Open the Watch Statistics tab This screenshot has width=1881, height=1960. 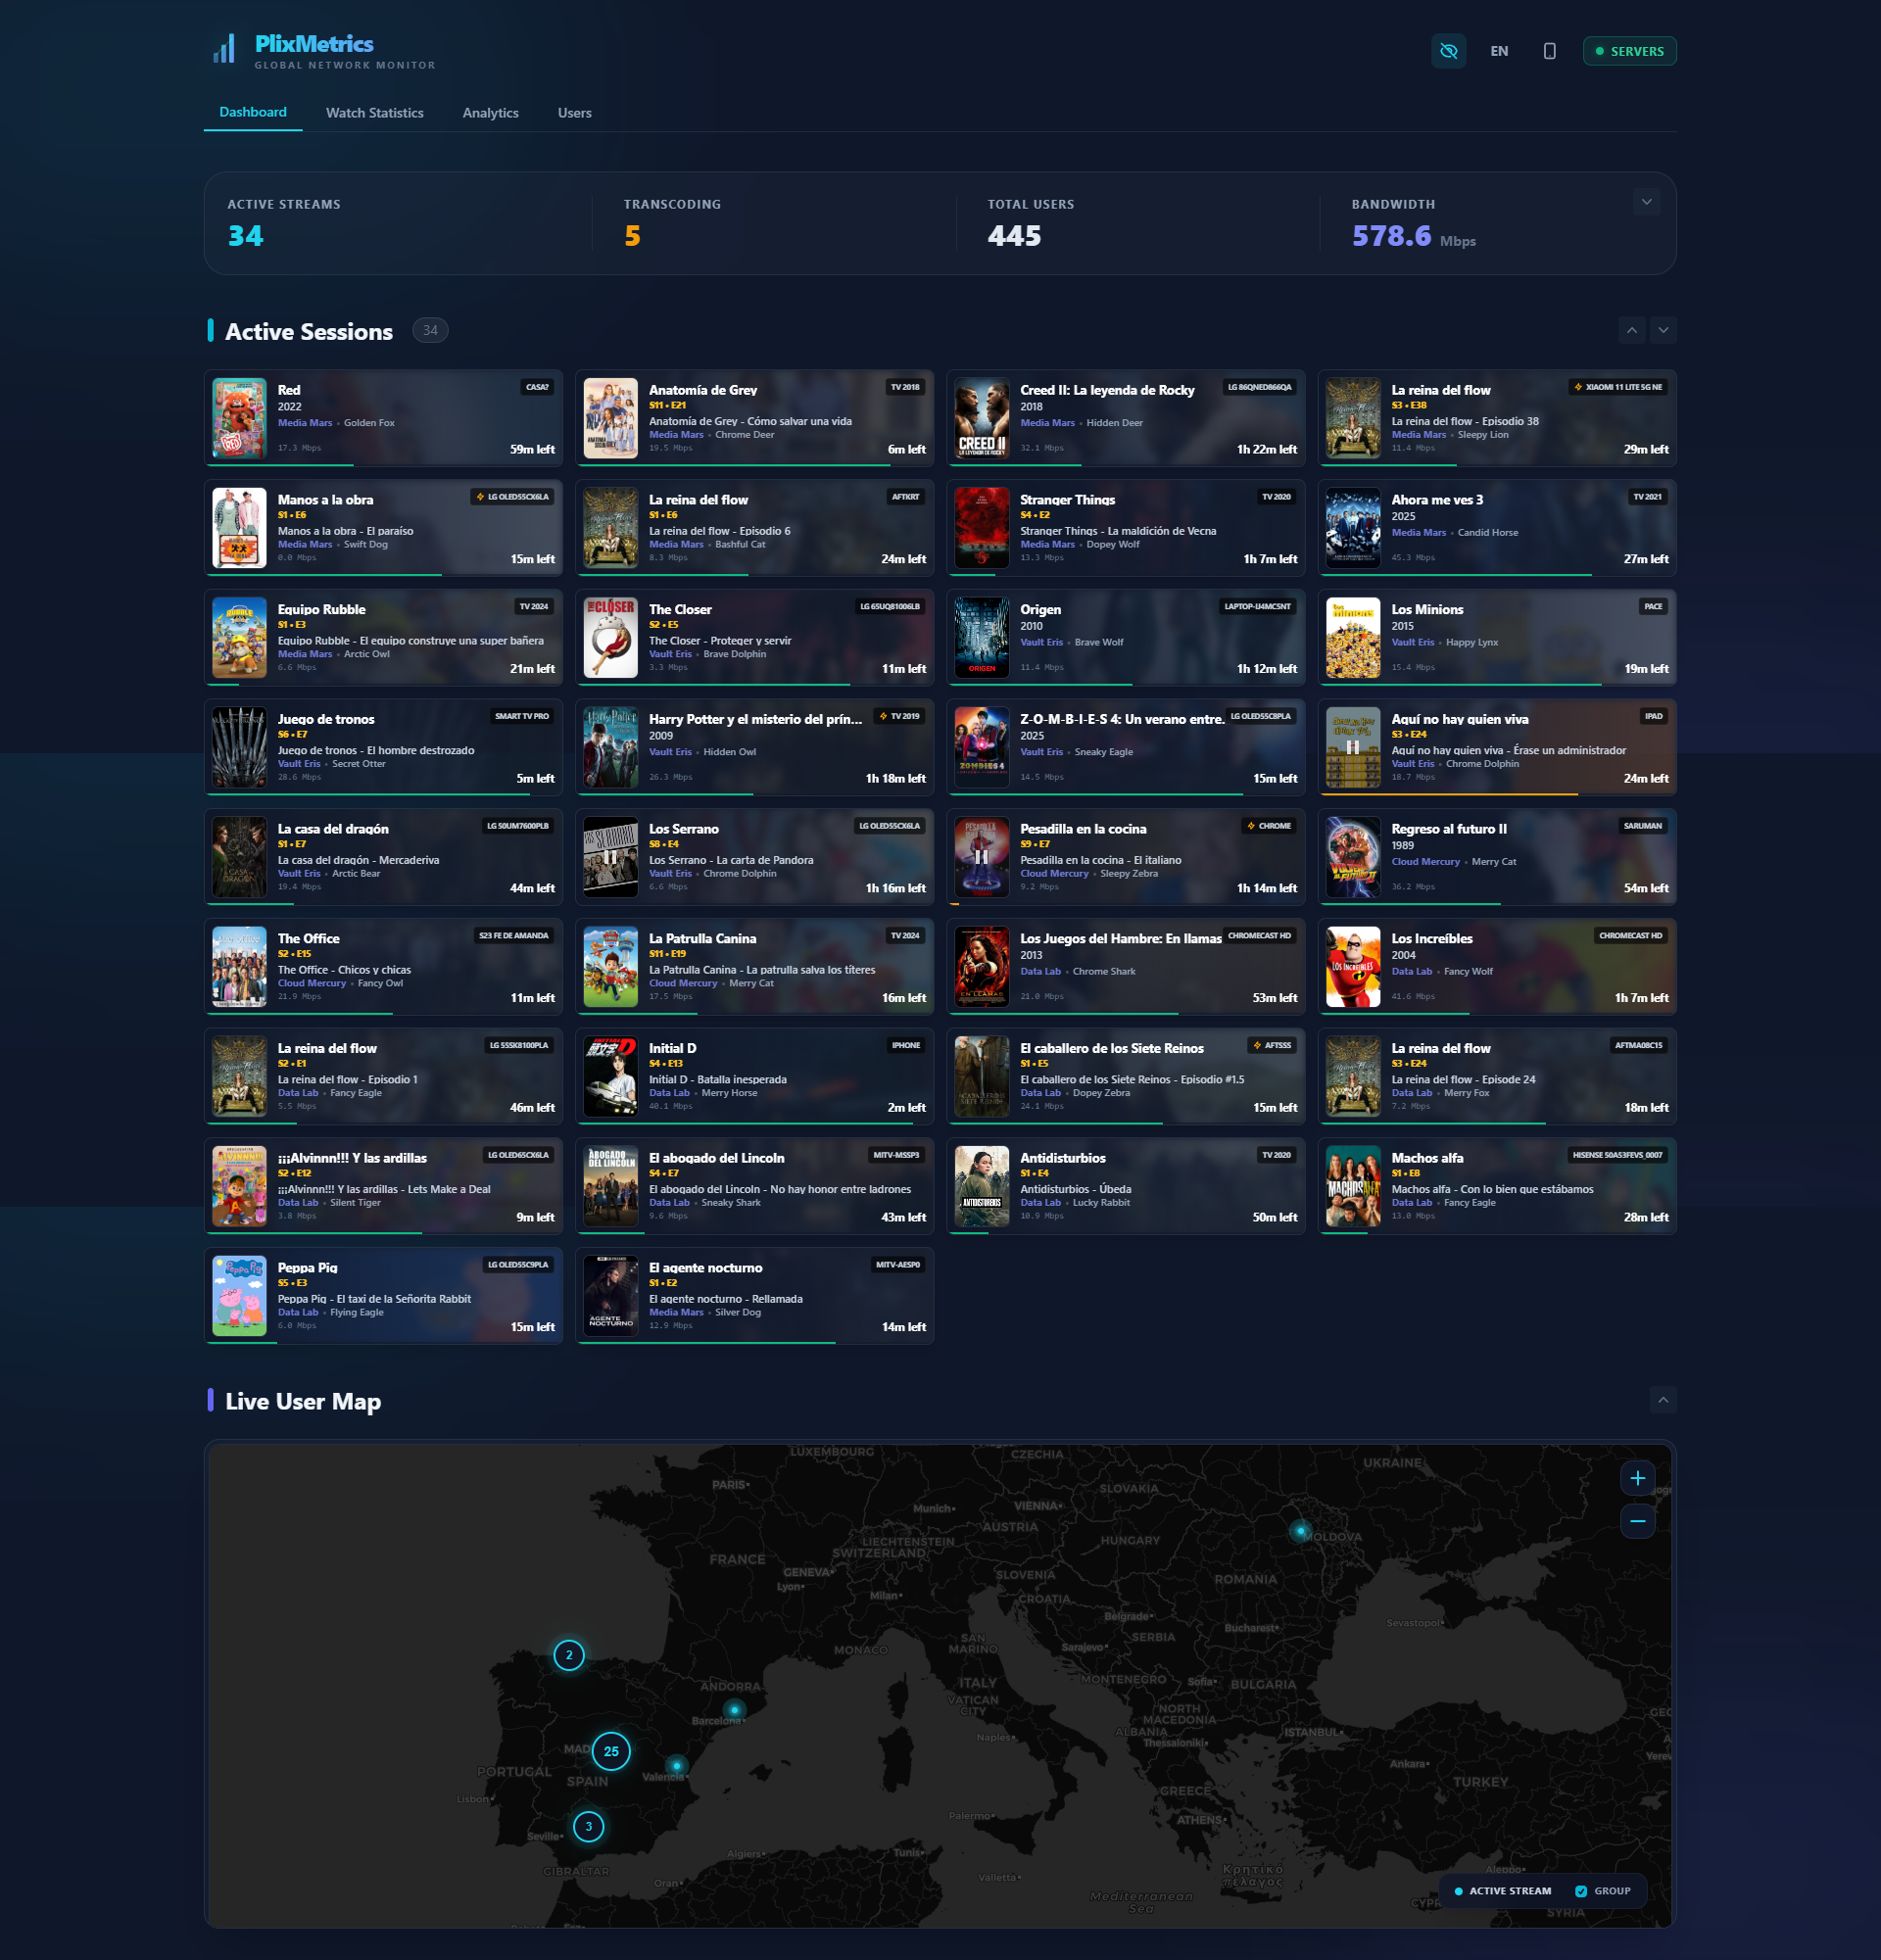tap(375, 113)
